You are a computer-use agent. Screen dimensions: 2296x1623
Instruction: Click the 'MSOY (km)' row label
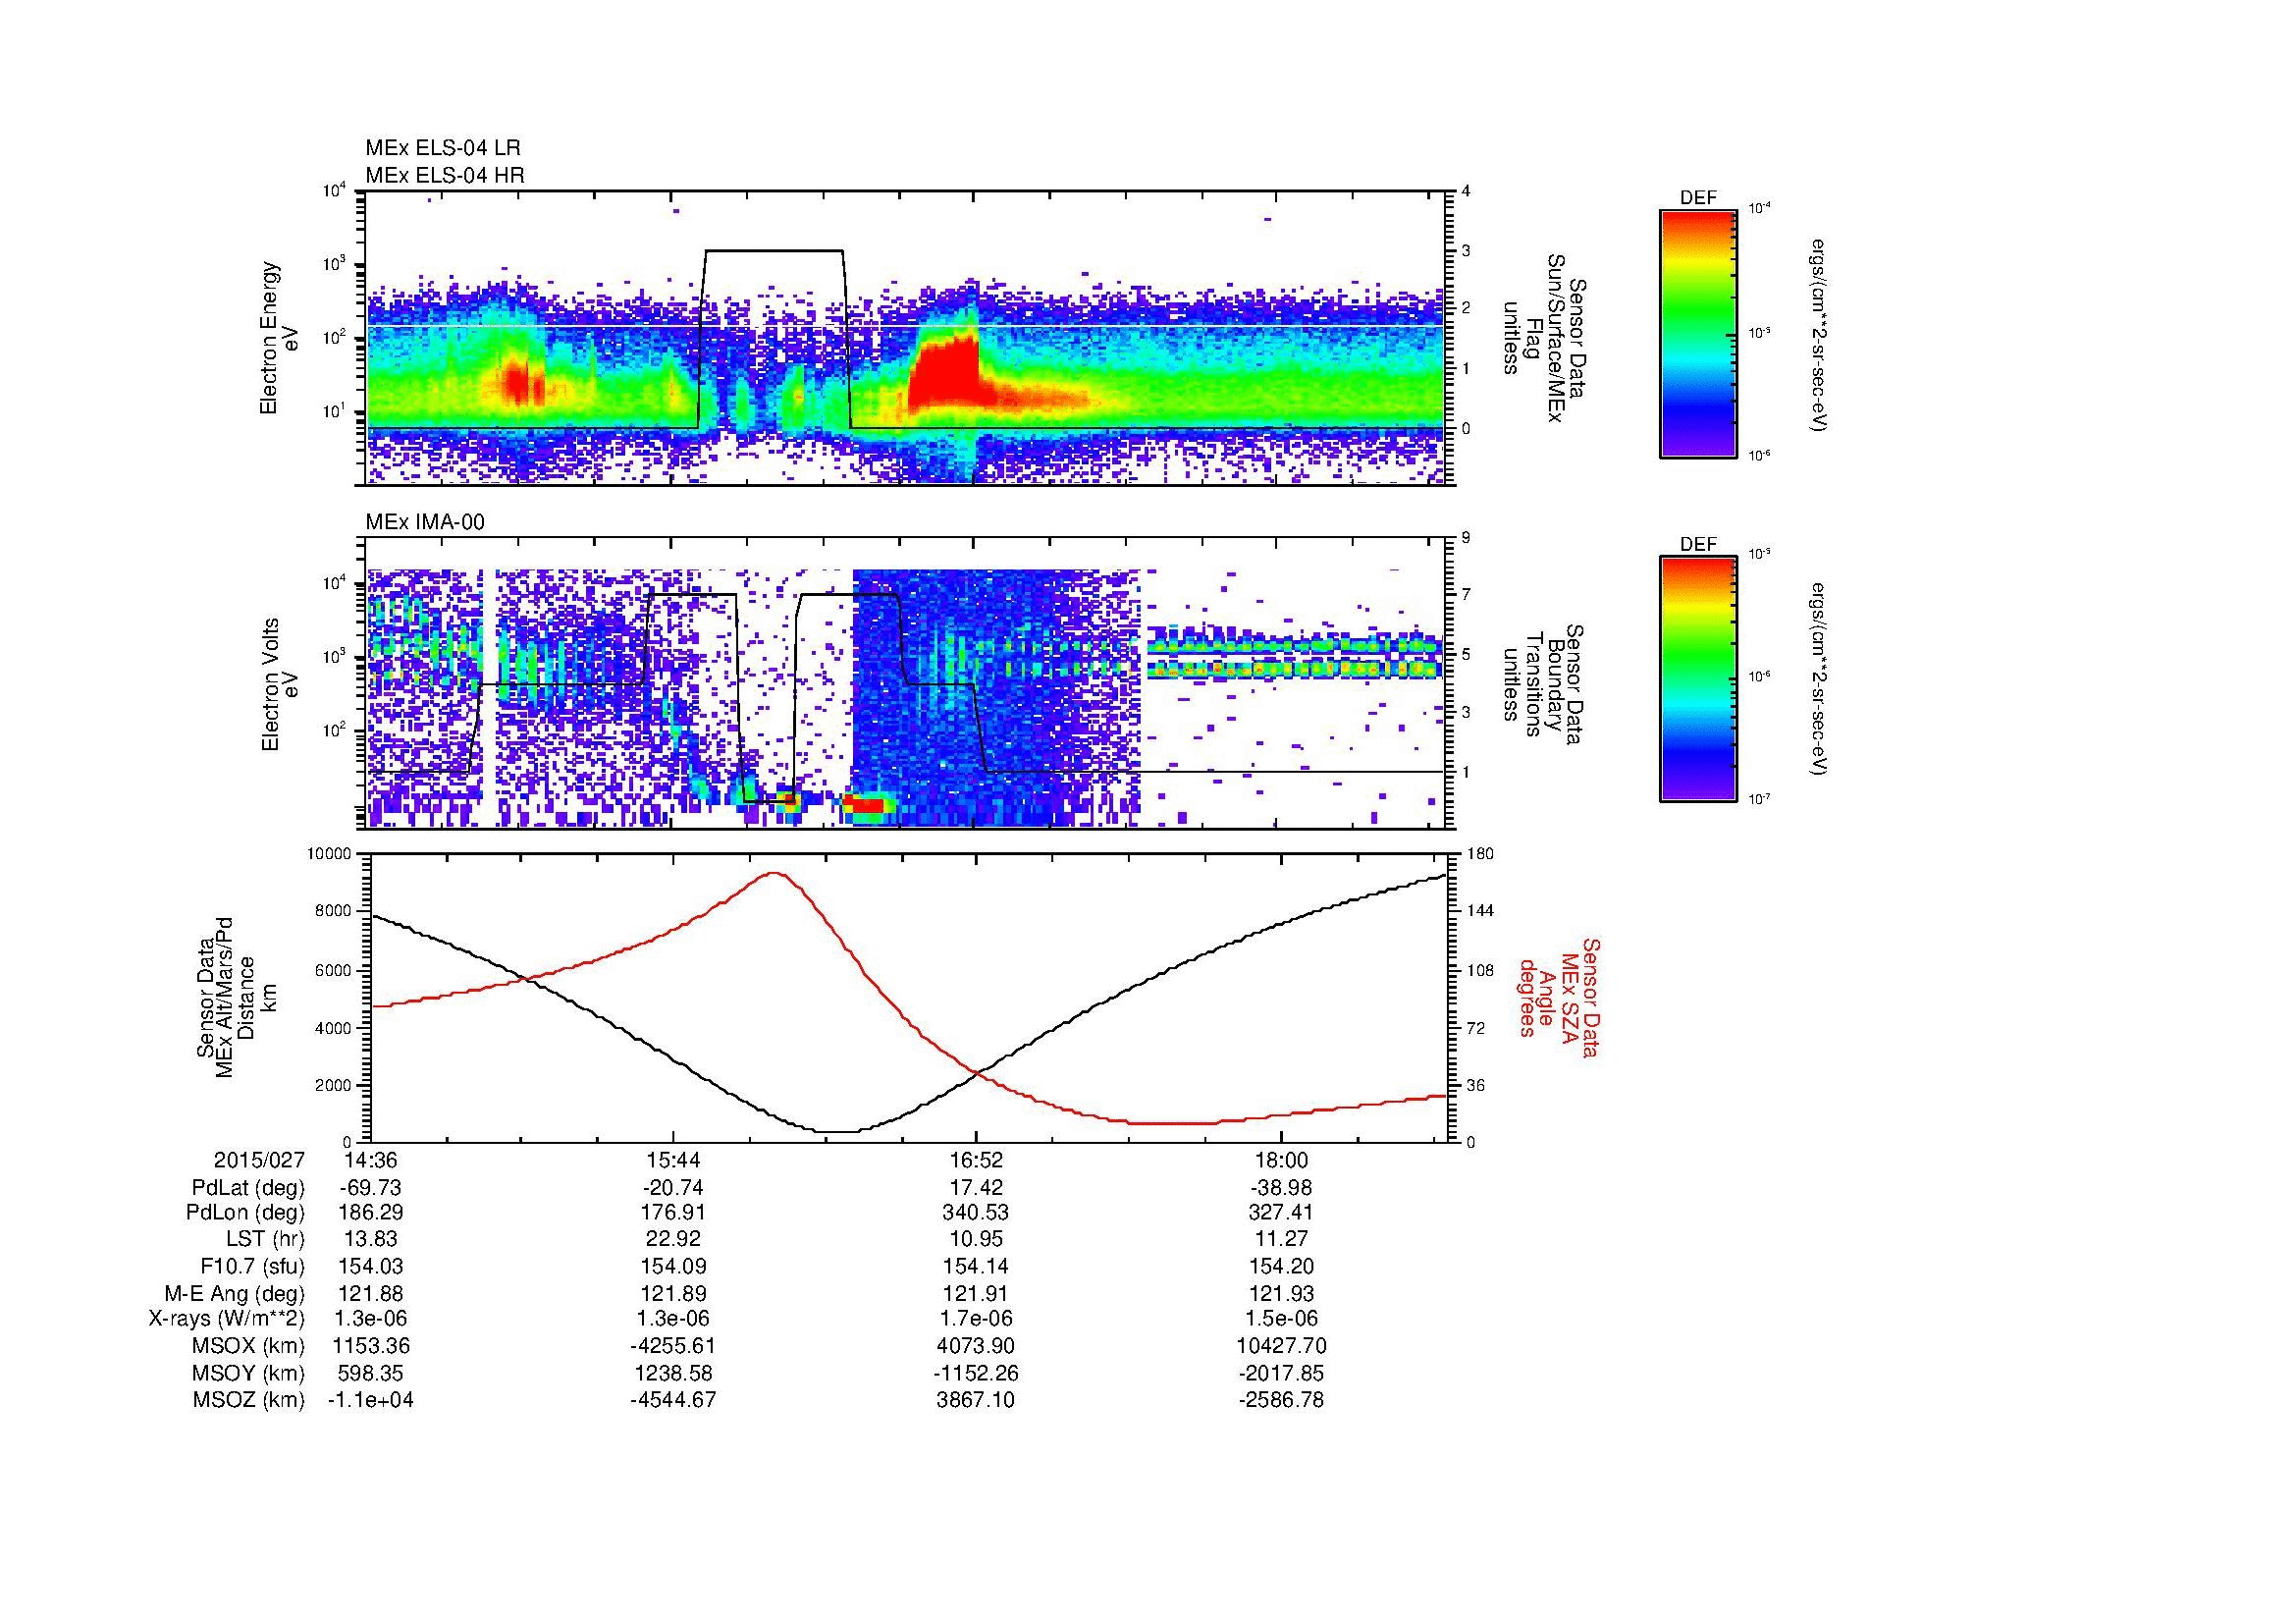click(249, 1373)
